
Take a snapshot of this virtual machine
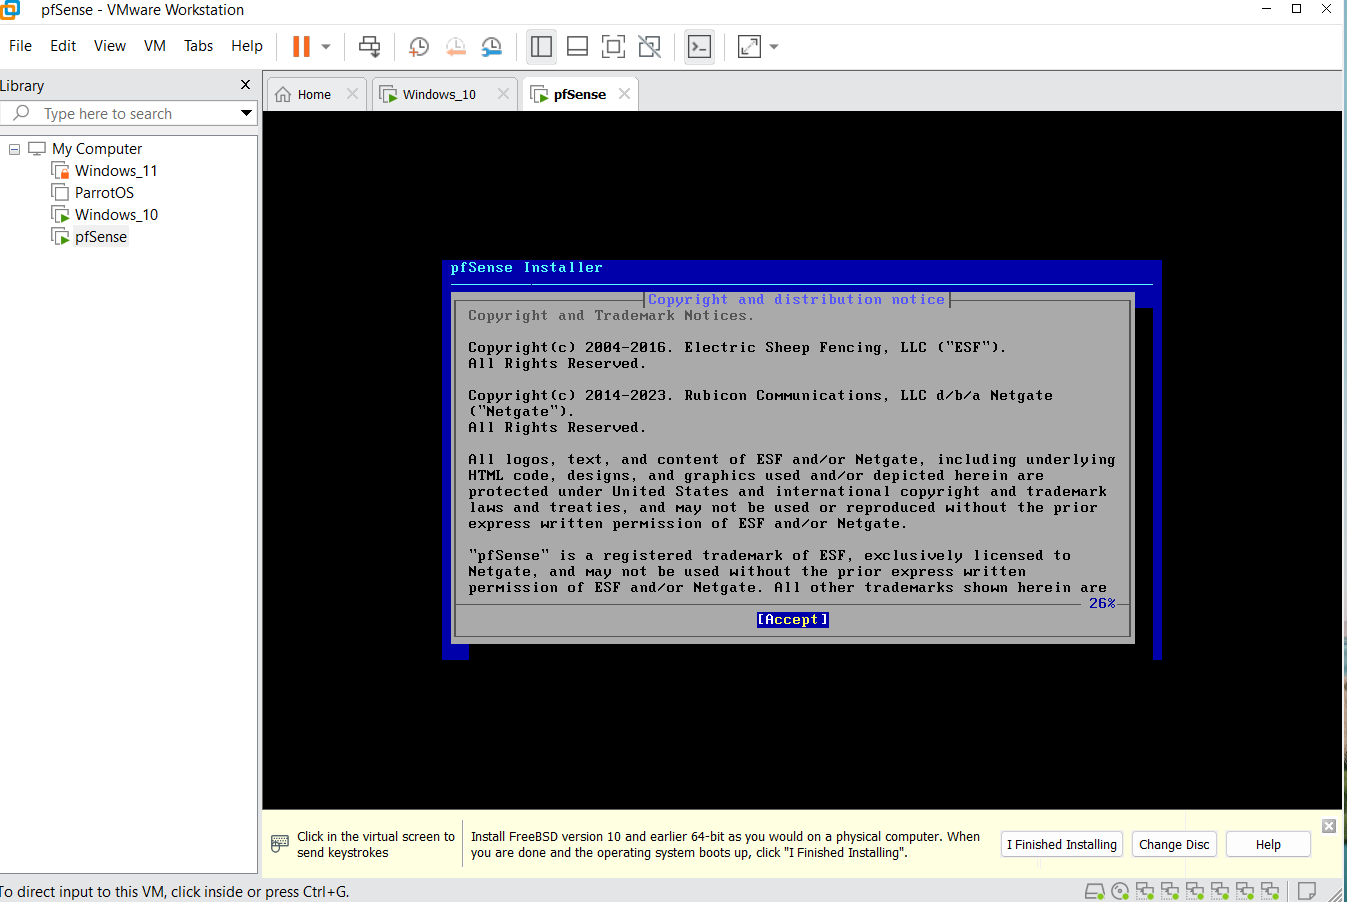click(x=419, y=46)
